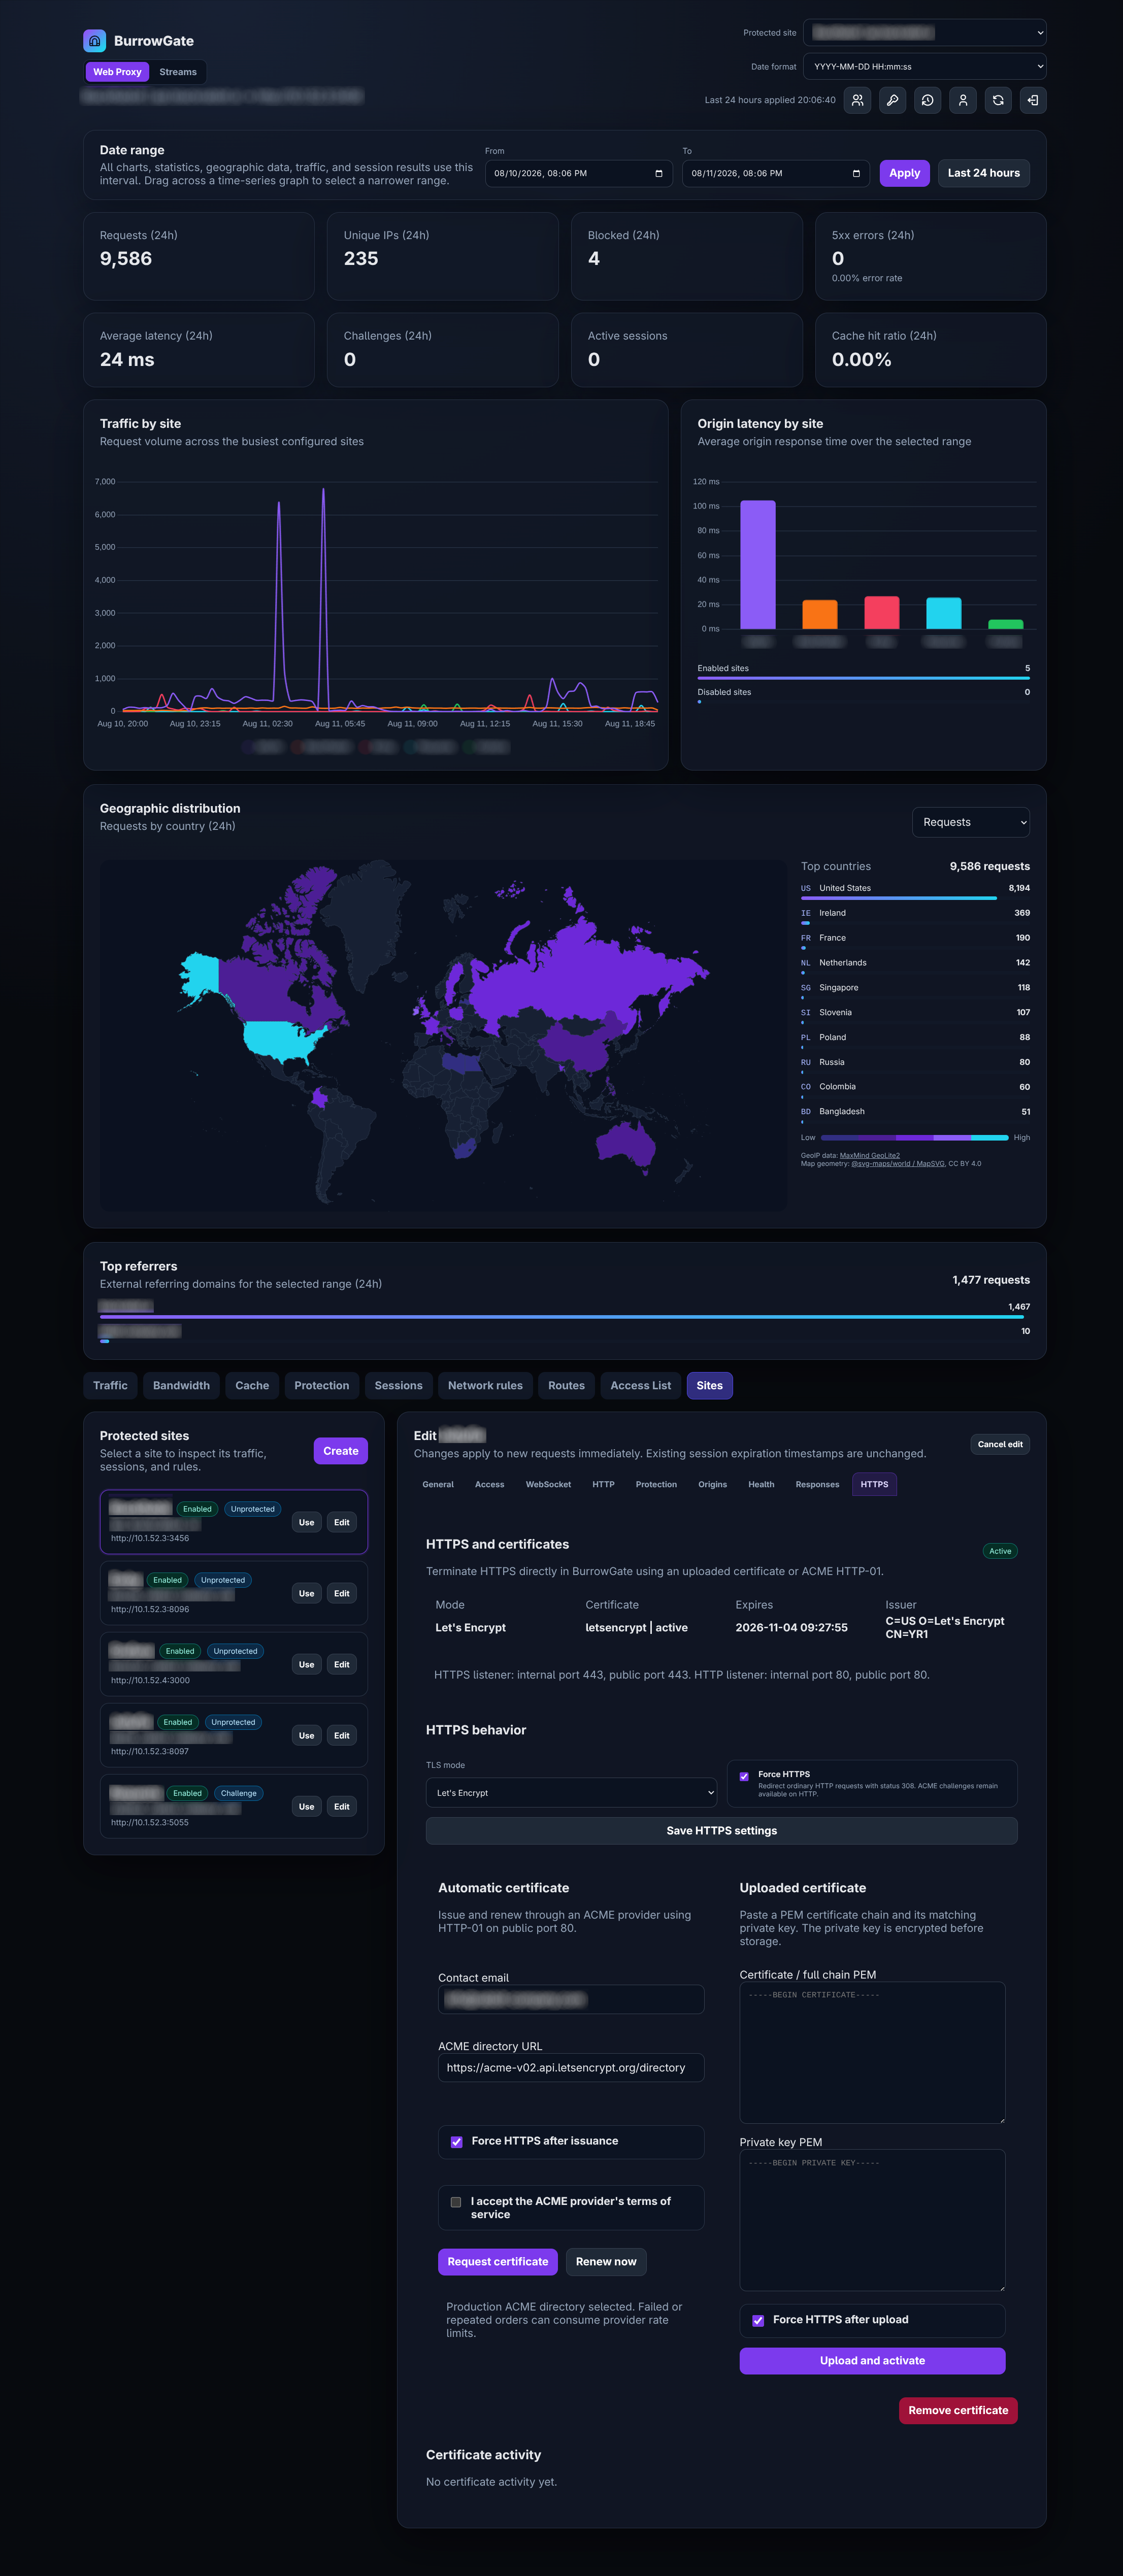The image size is (1123, 2576).
Task: Open the history clock icon button
Action: tap(927, 100)
